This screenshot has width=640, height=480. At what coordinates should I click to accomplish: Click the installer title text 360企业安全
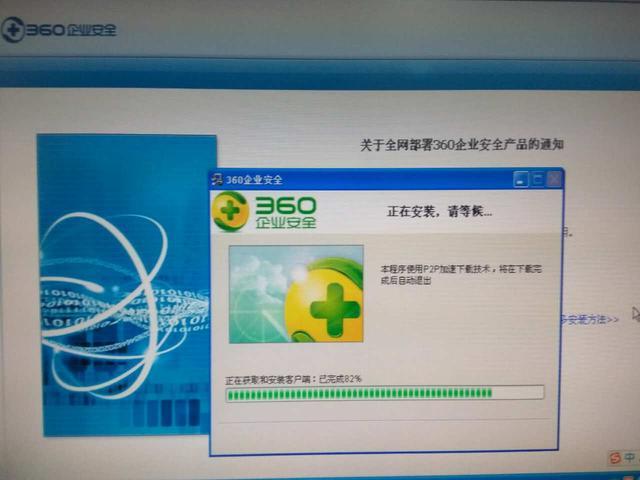click(x=254, y=180)
